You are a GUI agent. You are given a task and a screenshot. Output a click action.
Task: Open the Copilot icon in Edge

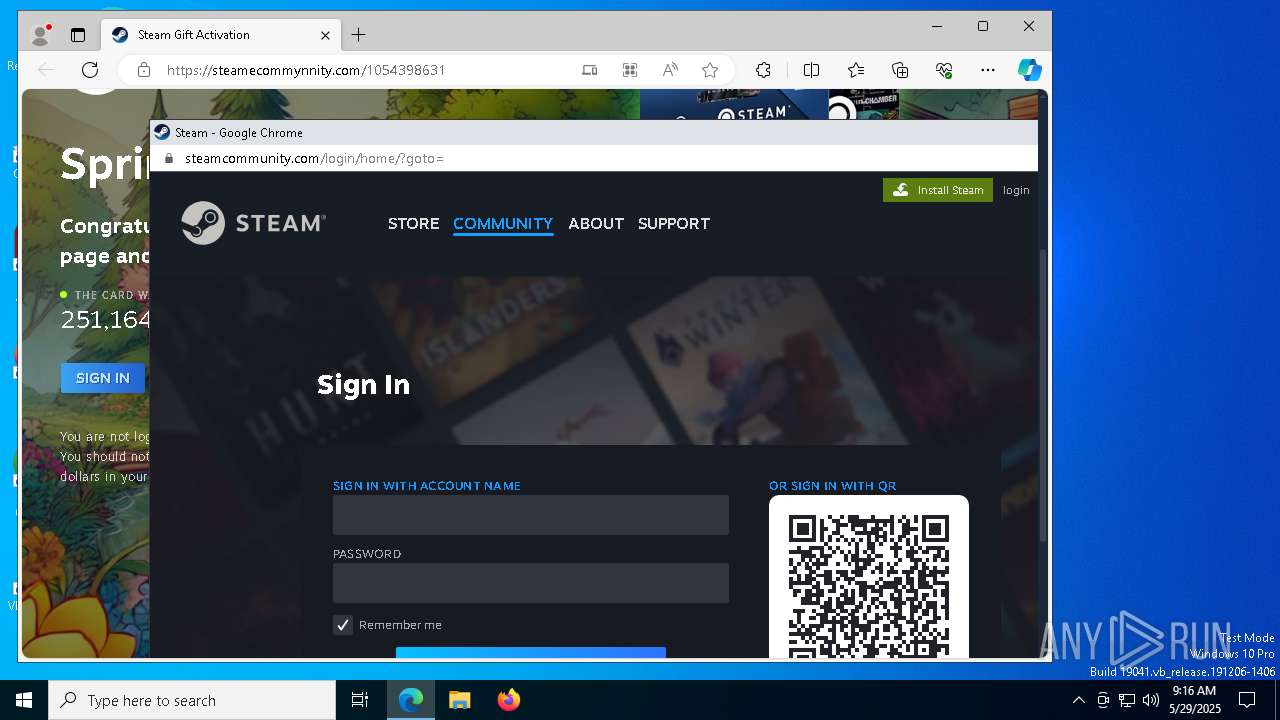(1030, 70)
